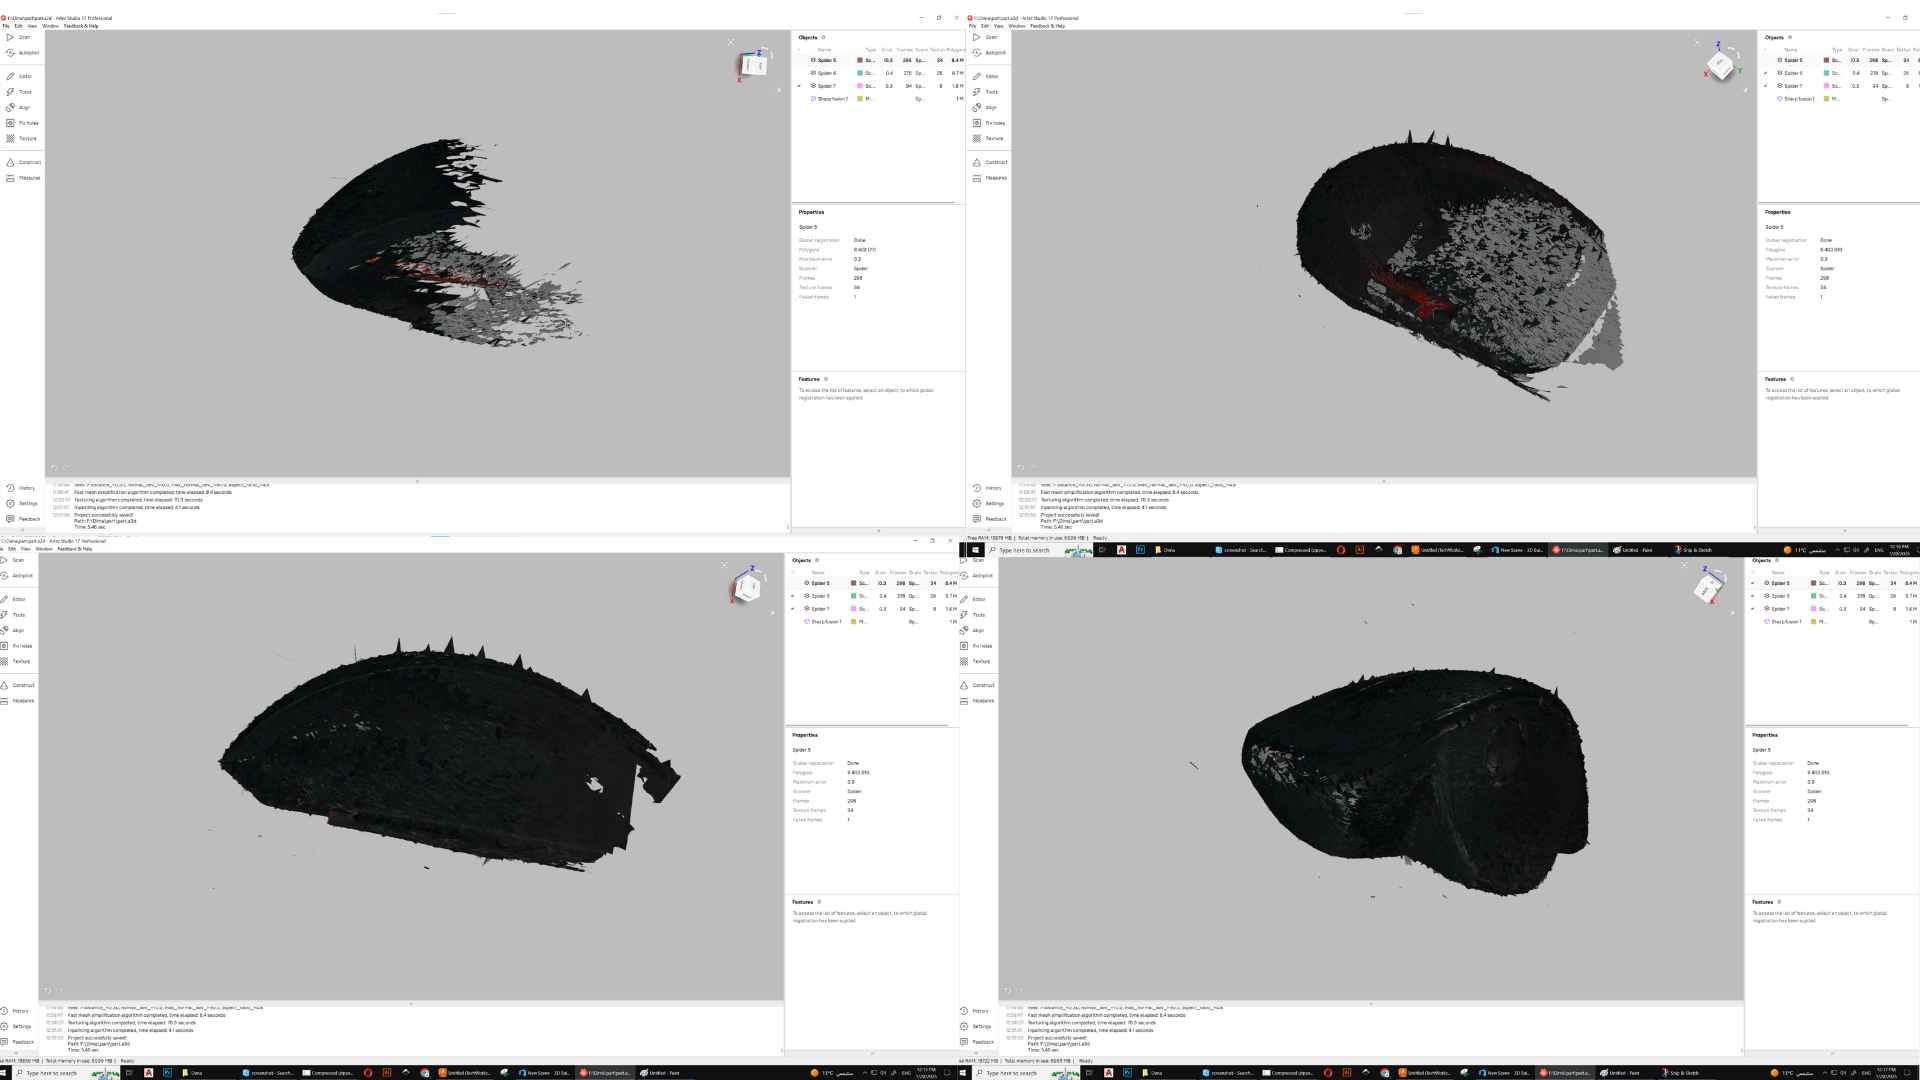The image size is (1920, 1080).
Task: Click navigation cube in top-left viewport
Action: coord(754,64)
